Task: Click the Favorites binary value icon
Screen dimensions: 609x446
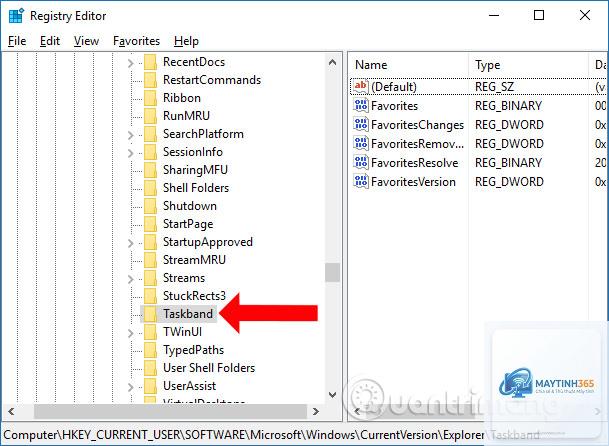Action: 361,105
